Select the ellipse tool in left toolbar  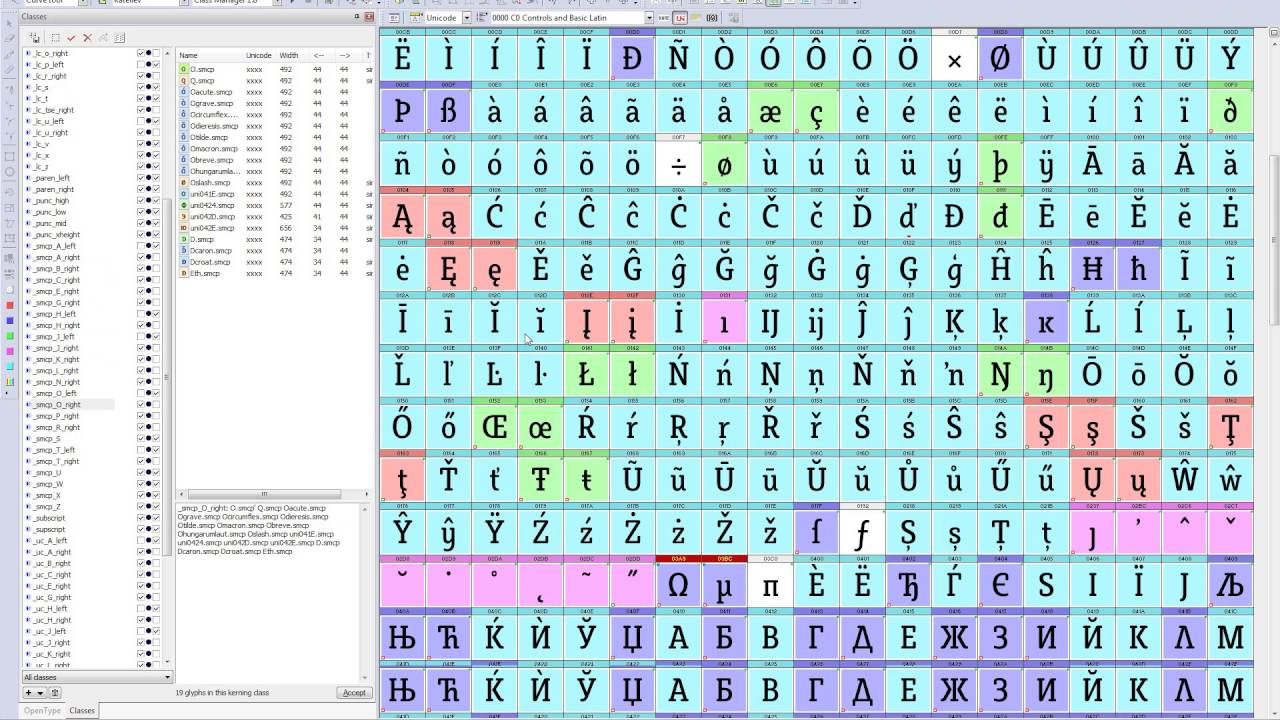click(x=10, y=172)
